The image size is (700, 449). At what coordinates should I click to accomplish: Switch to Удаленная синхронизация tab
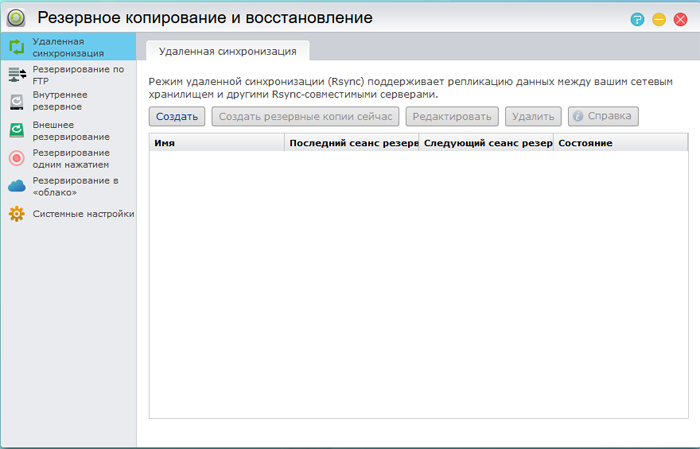tap(228, 51)
